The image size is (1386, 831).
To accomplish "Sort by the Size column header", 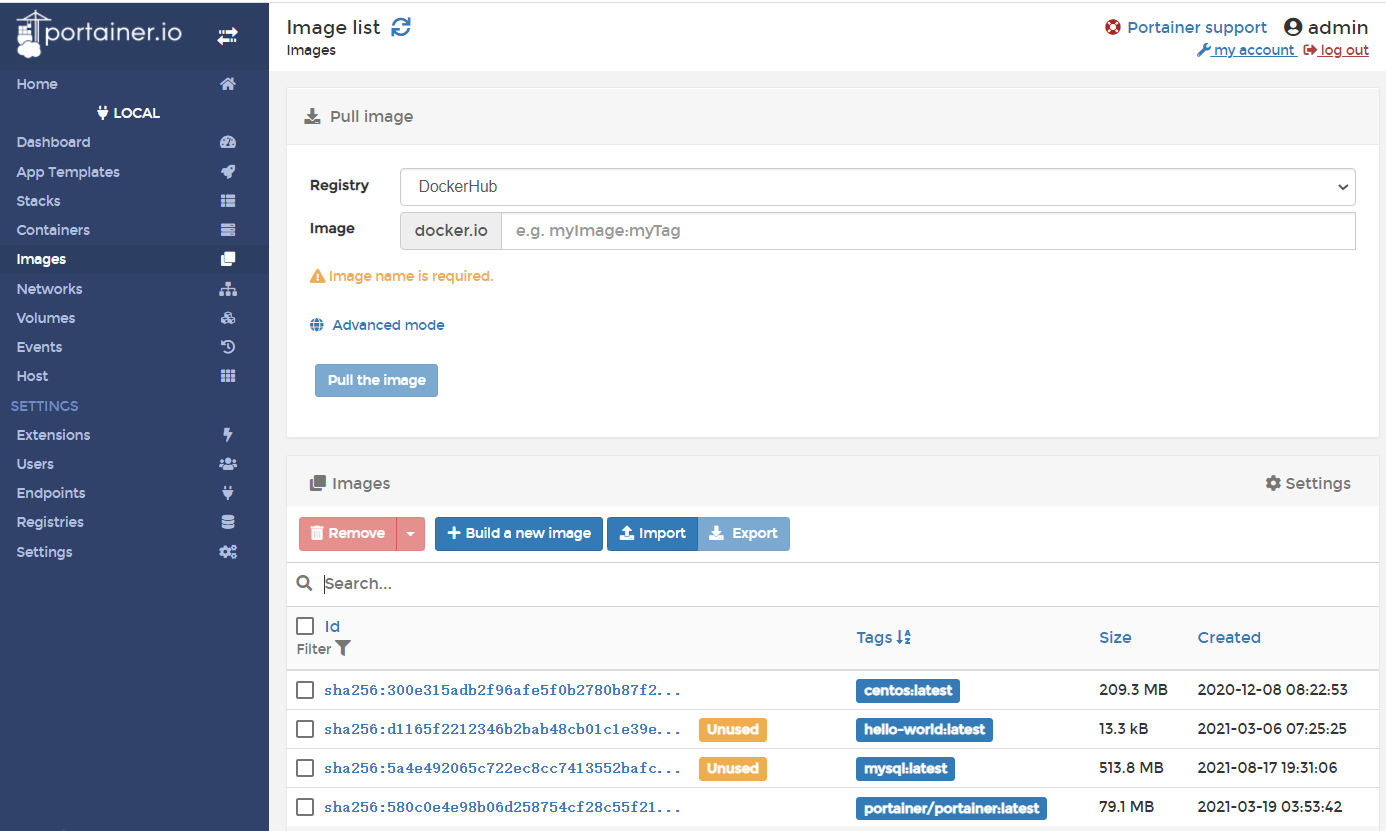I will [x=1115, y=637].
